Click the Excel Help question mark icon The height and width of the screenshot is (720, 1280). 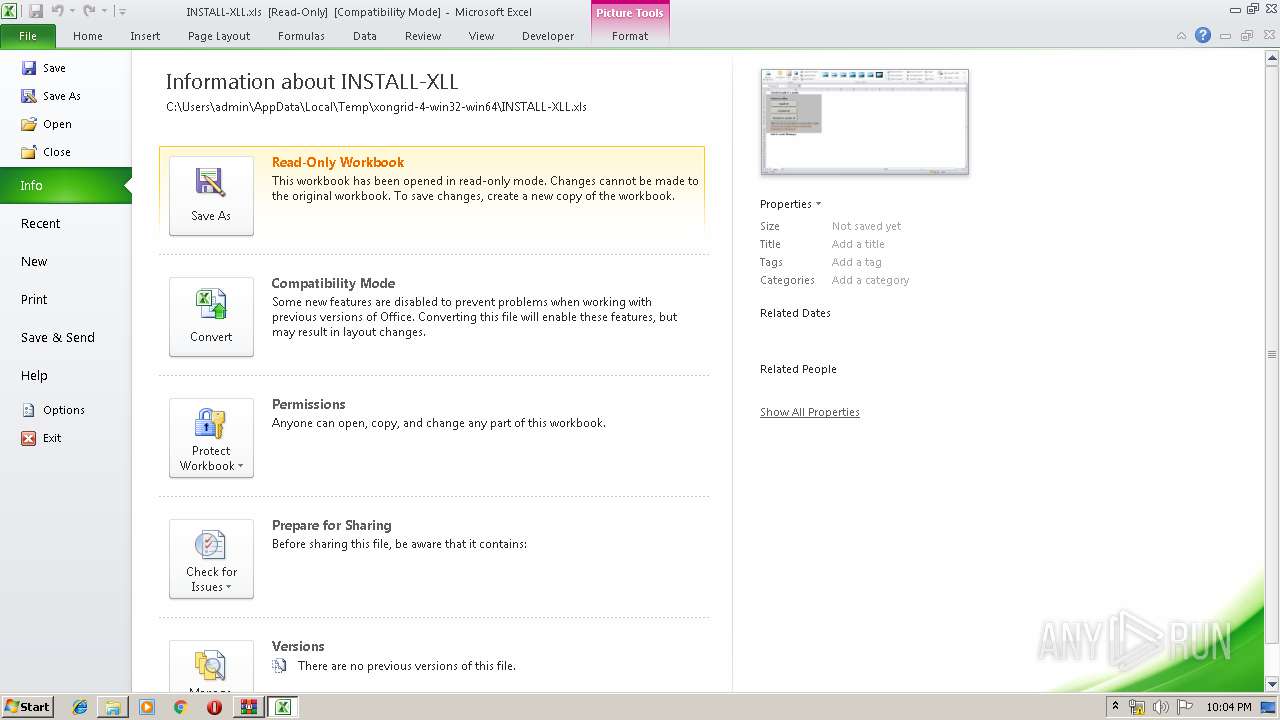click(1203, 35)
